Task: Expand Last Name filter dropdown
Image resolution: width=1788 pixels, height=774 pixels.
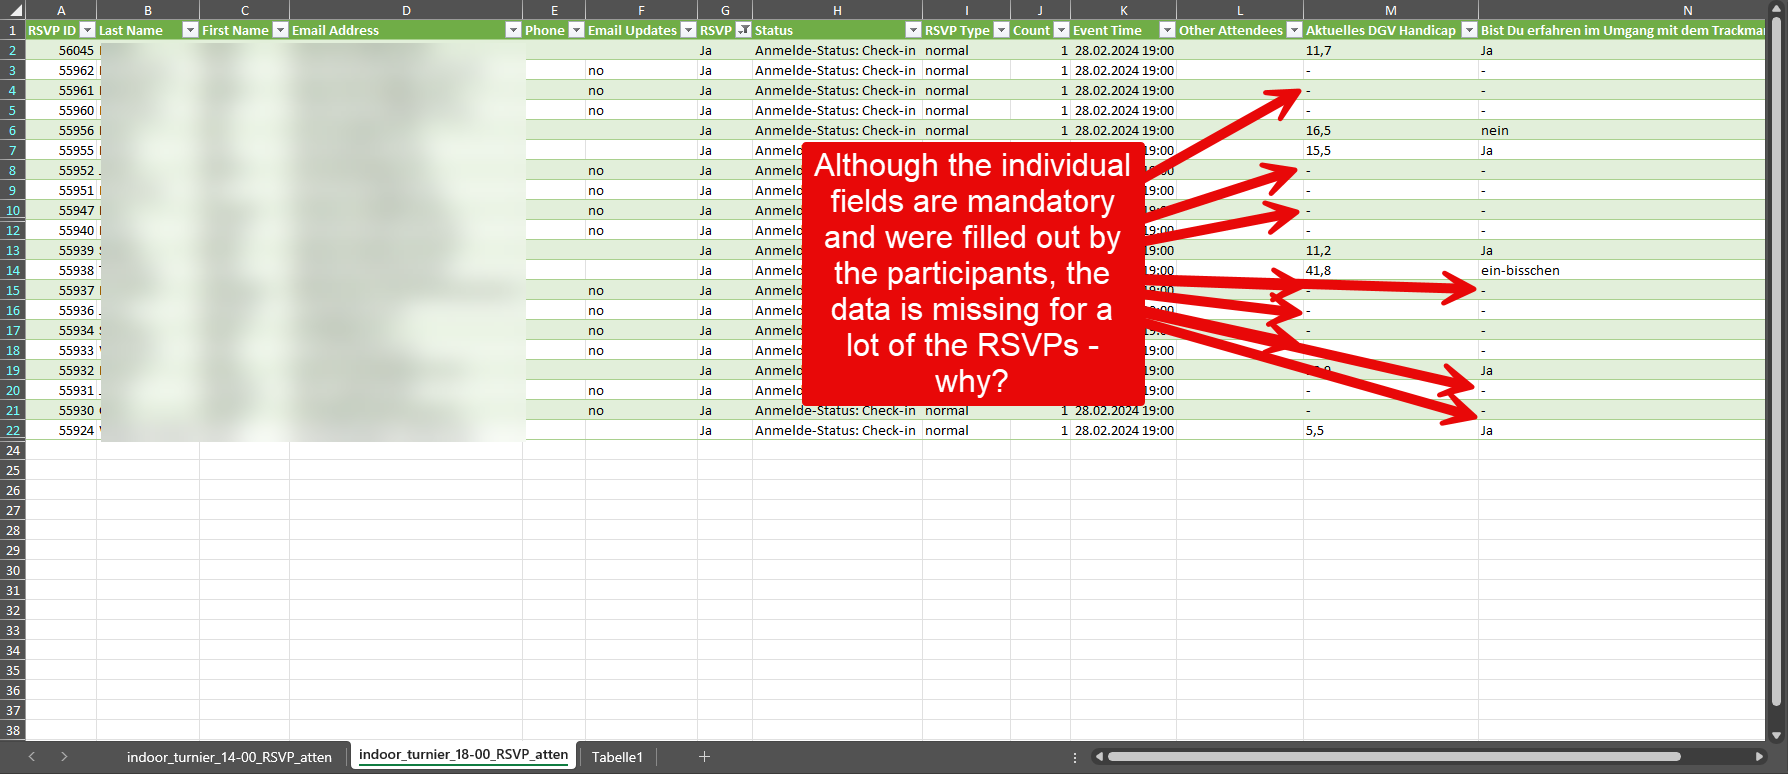Action: tap(190, 30)
